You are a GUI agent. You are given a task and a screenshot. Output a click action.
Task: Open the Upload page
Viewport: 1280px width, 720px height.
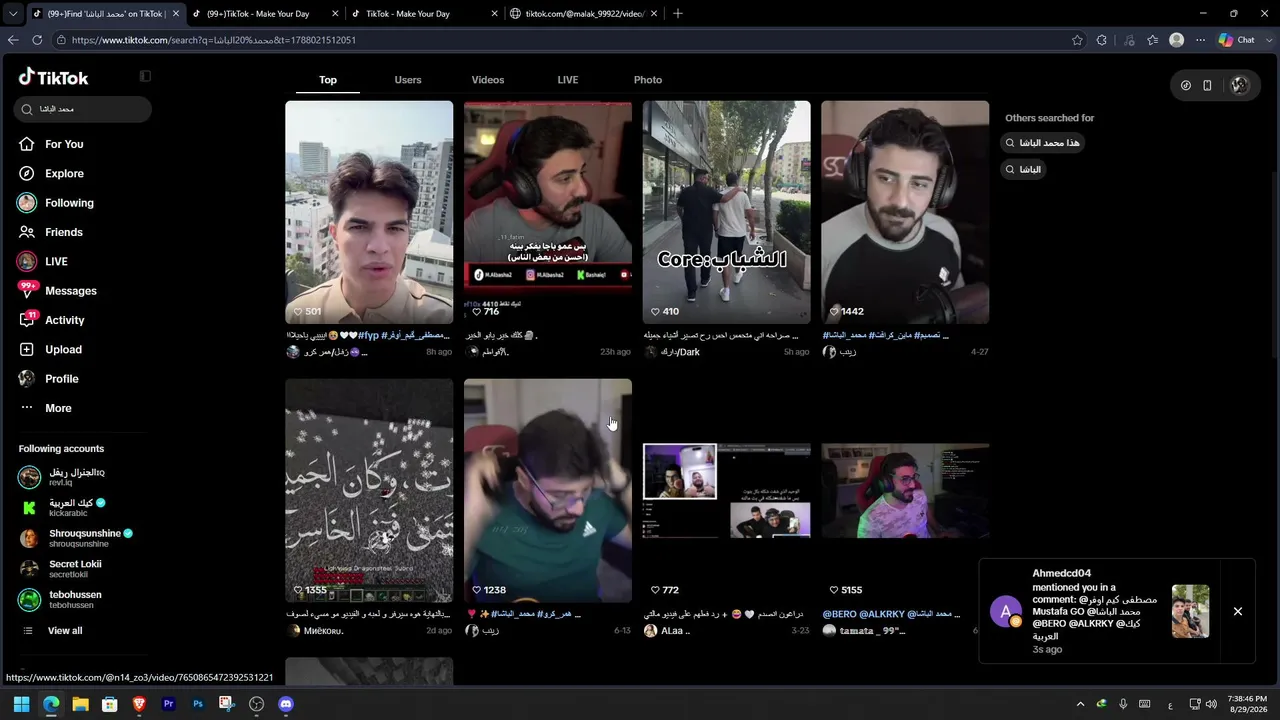63,349
